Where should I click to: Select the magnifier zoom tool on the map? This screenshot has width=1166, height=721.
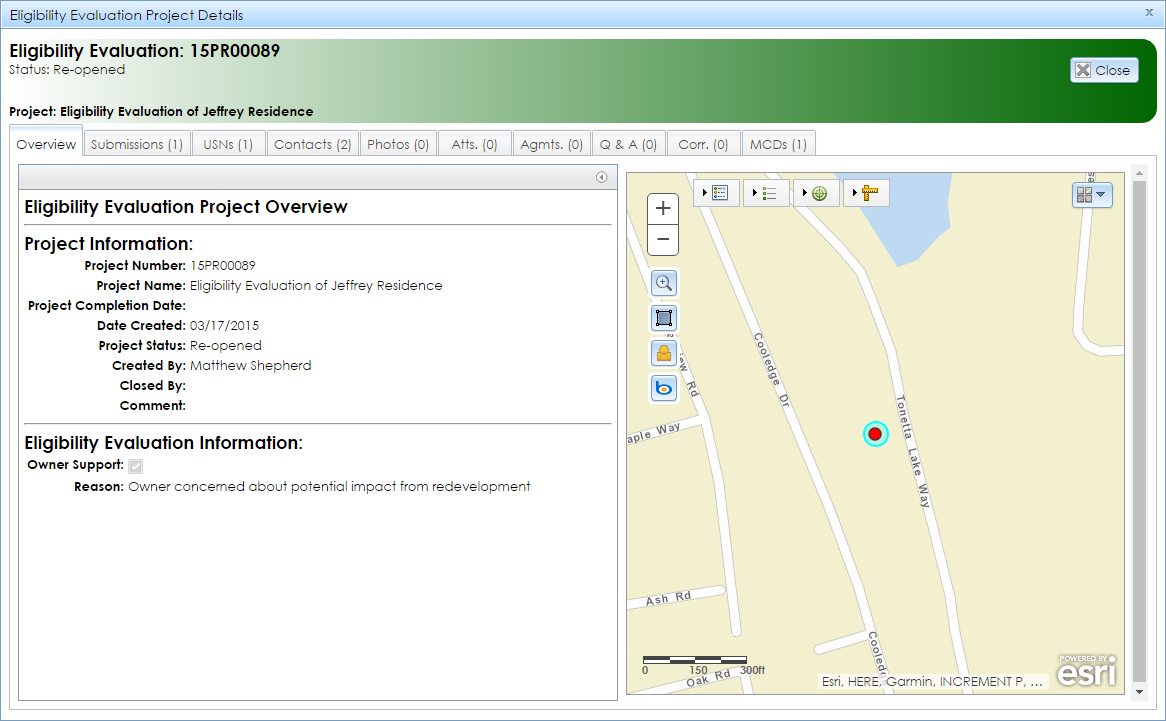[663, 283]
